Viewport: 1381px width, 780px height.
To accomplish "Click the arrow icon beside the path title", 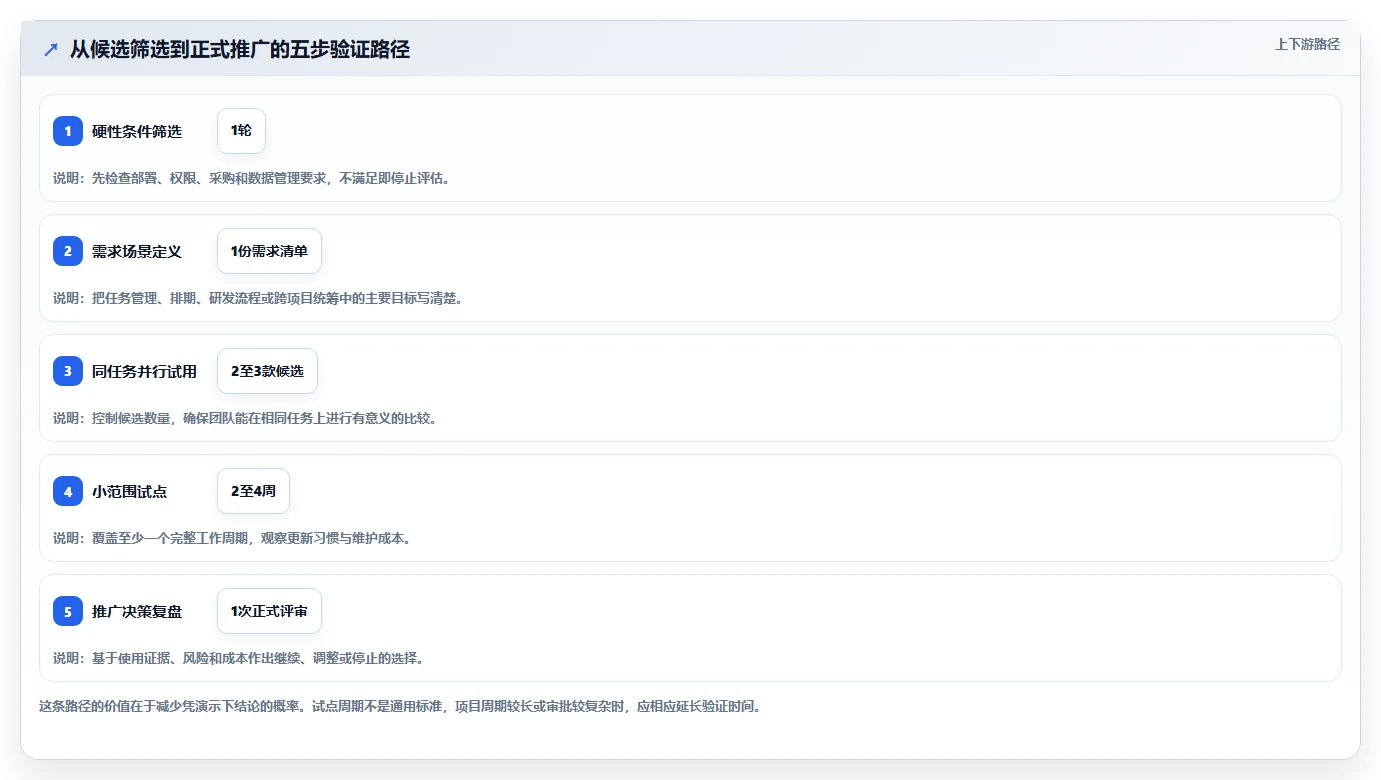I will point(50,49).
